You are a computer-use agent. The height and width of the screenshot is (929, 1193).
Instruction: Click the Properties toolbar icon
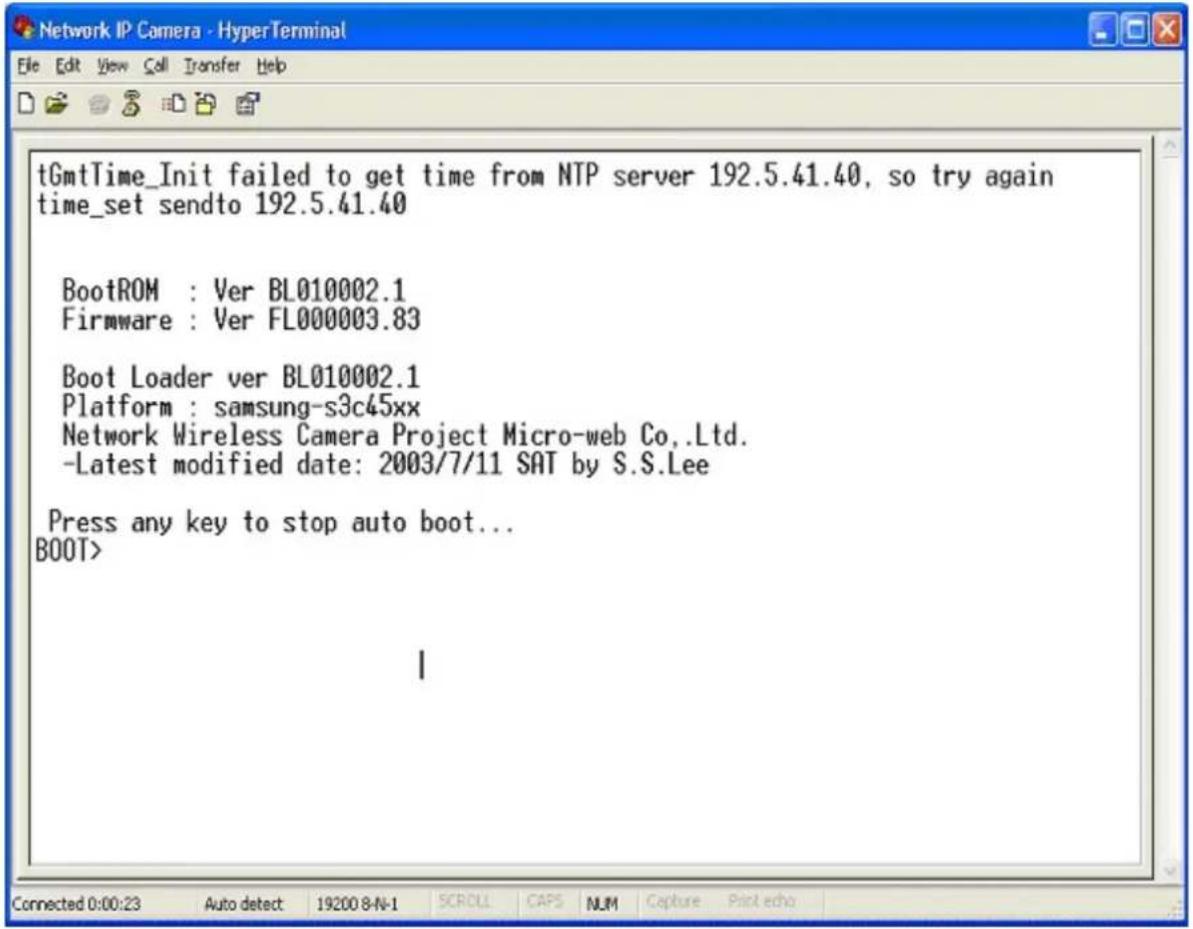click(x=247, y=103)
